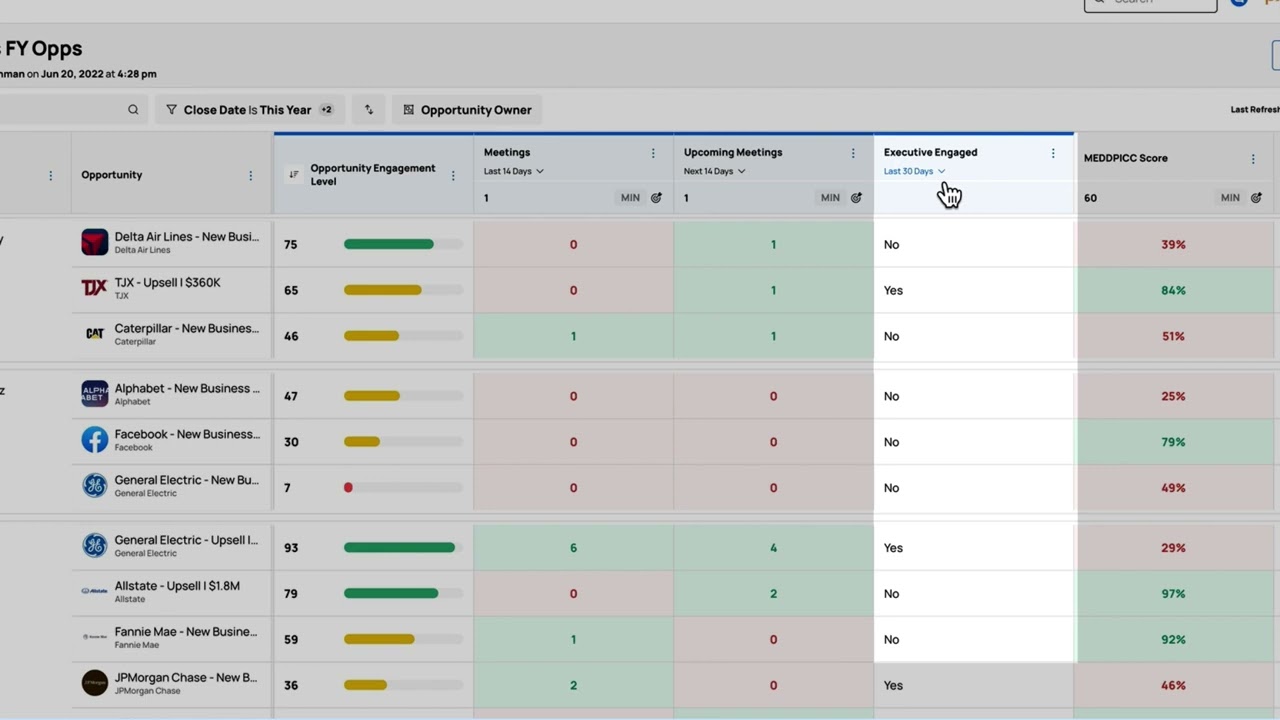Open the +2 additional filters badge
The width and height of the screenshot is (1280, 720).
(326, 110)
